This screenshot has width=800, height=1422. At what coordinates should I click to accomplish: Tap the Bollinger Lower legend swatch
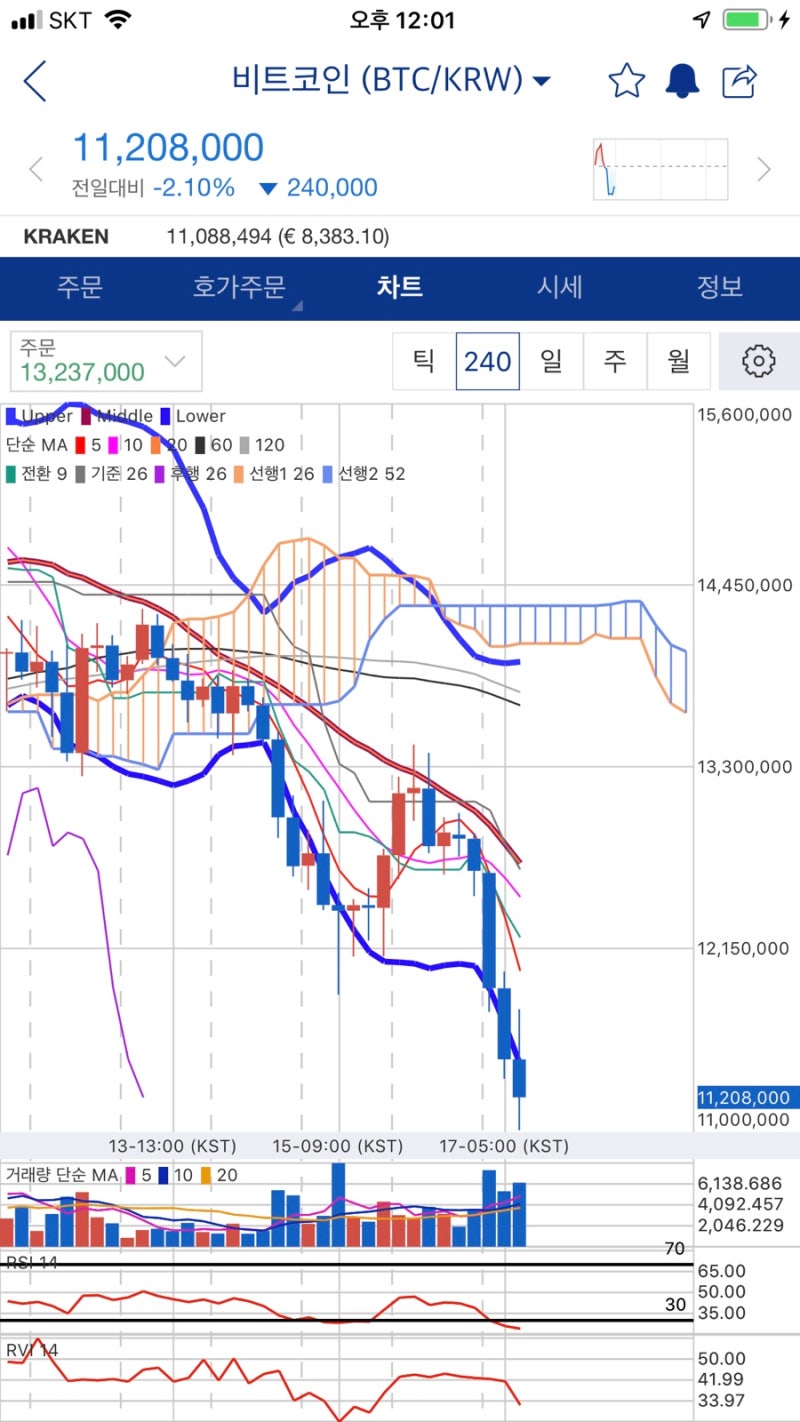tap(165, 416)
